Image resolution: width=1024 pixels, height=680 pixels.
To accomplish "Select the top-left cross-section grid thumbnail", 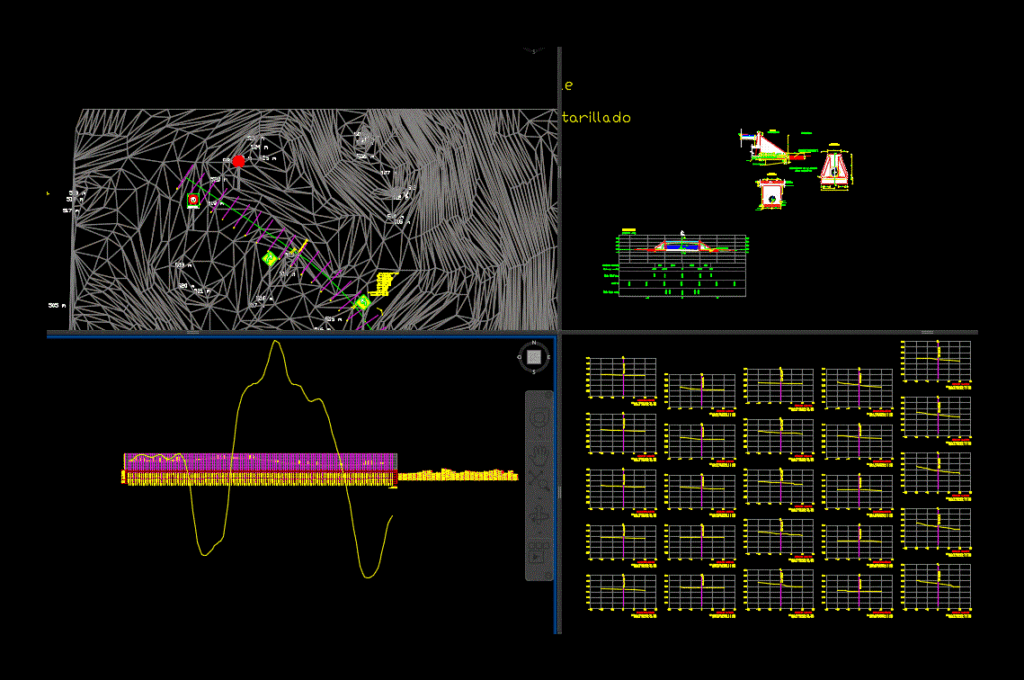I will [x=621, y=381].
